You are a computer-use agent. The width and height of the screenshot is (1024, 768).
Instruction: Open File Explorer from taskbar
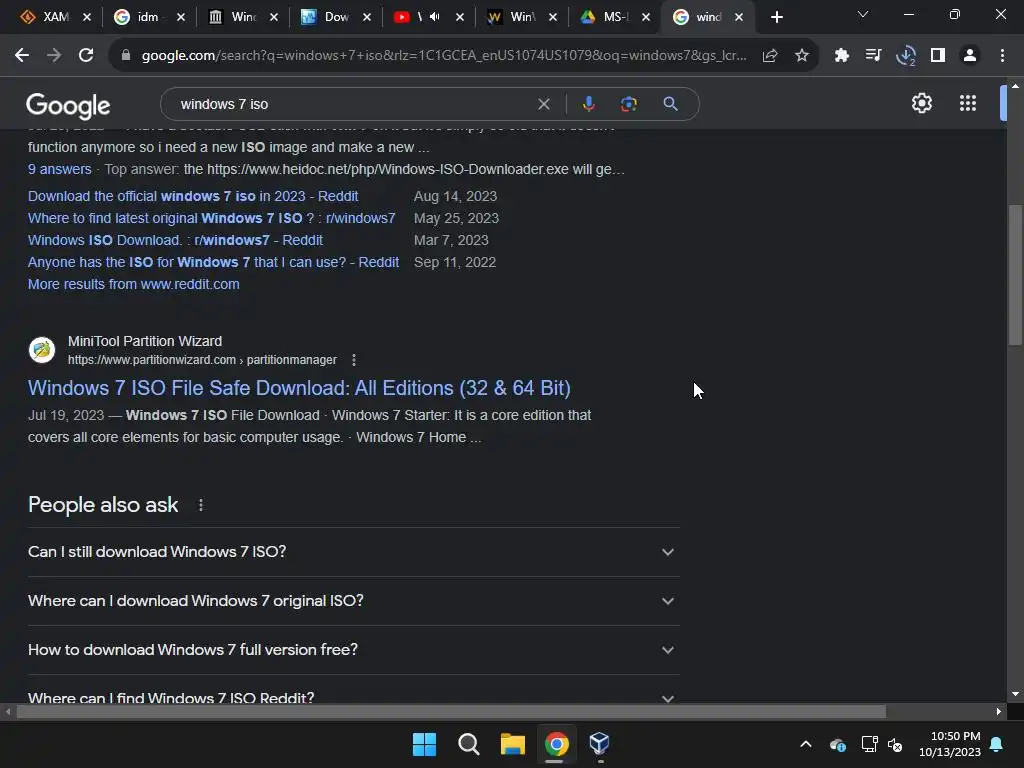[x=513, y=744]
